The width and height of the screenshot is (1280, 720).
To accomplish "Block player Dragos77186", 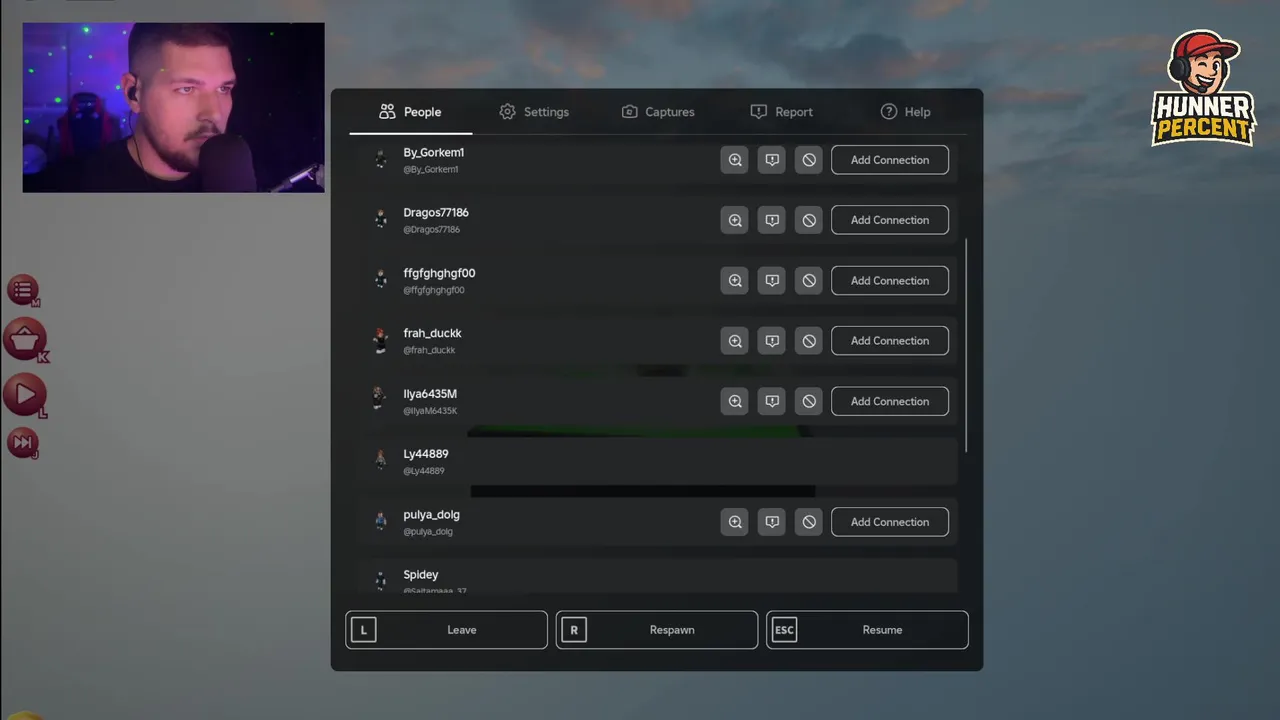I will click(809, 220).
